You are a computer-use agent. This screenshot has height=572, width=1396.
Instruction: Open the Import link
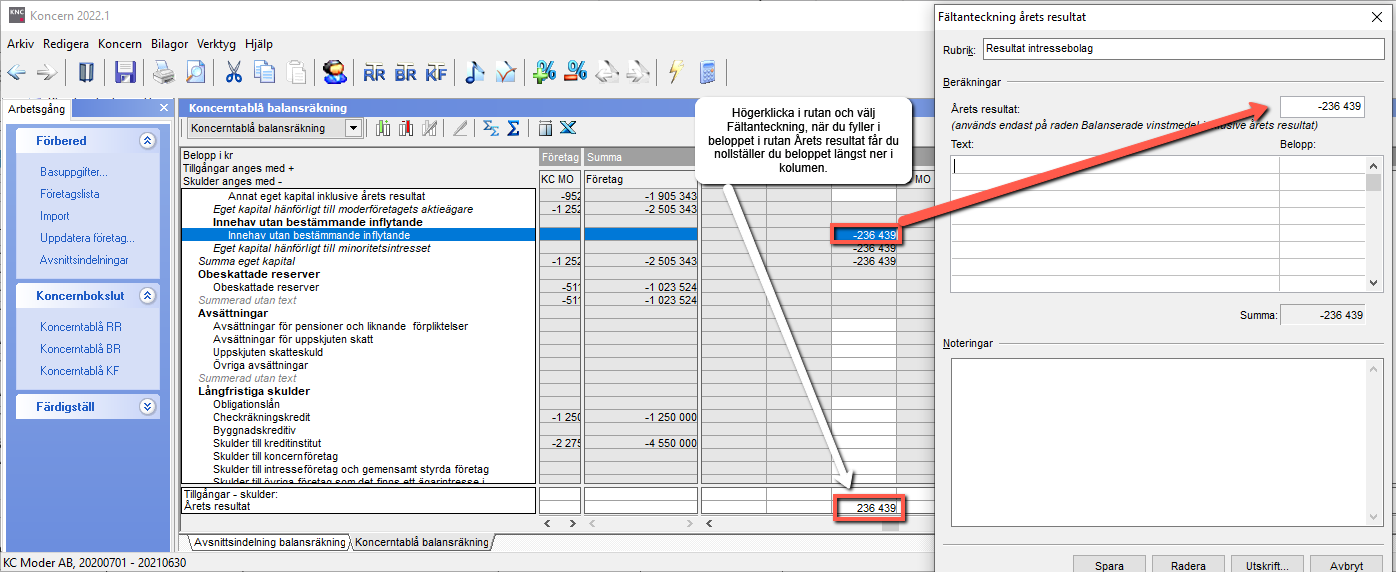click(55, 216)
